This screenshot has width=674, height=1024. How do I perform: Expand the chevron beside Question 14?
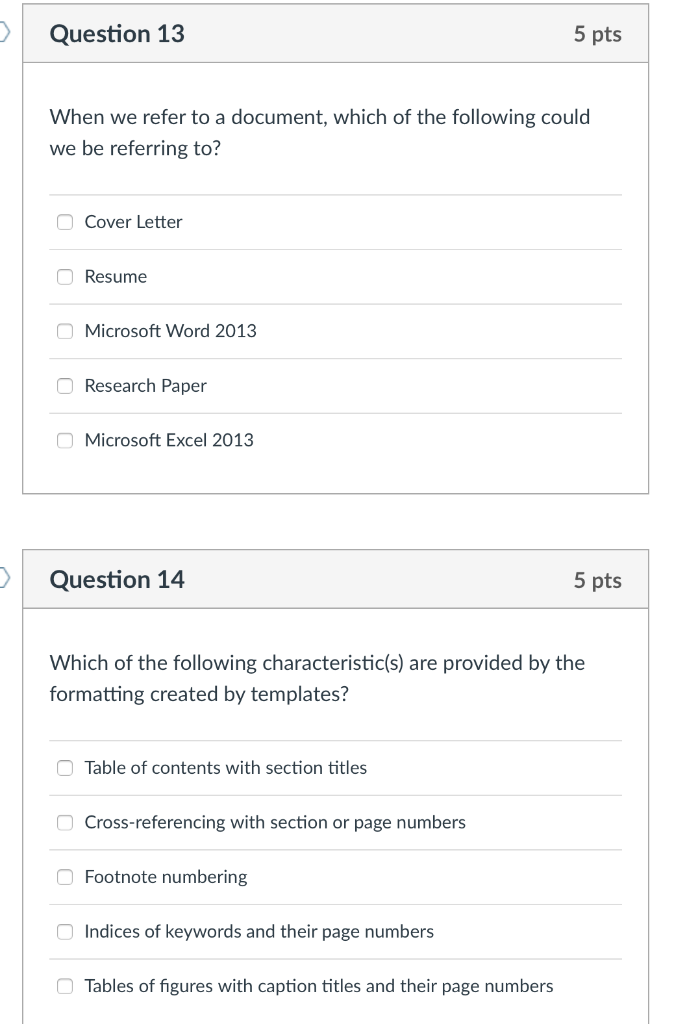point(3,576)
